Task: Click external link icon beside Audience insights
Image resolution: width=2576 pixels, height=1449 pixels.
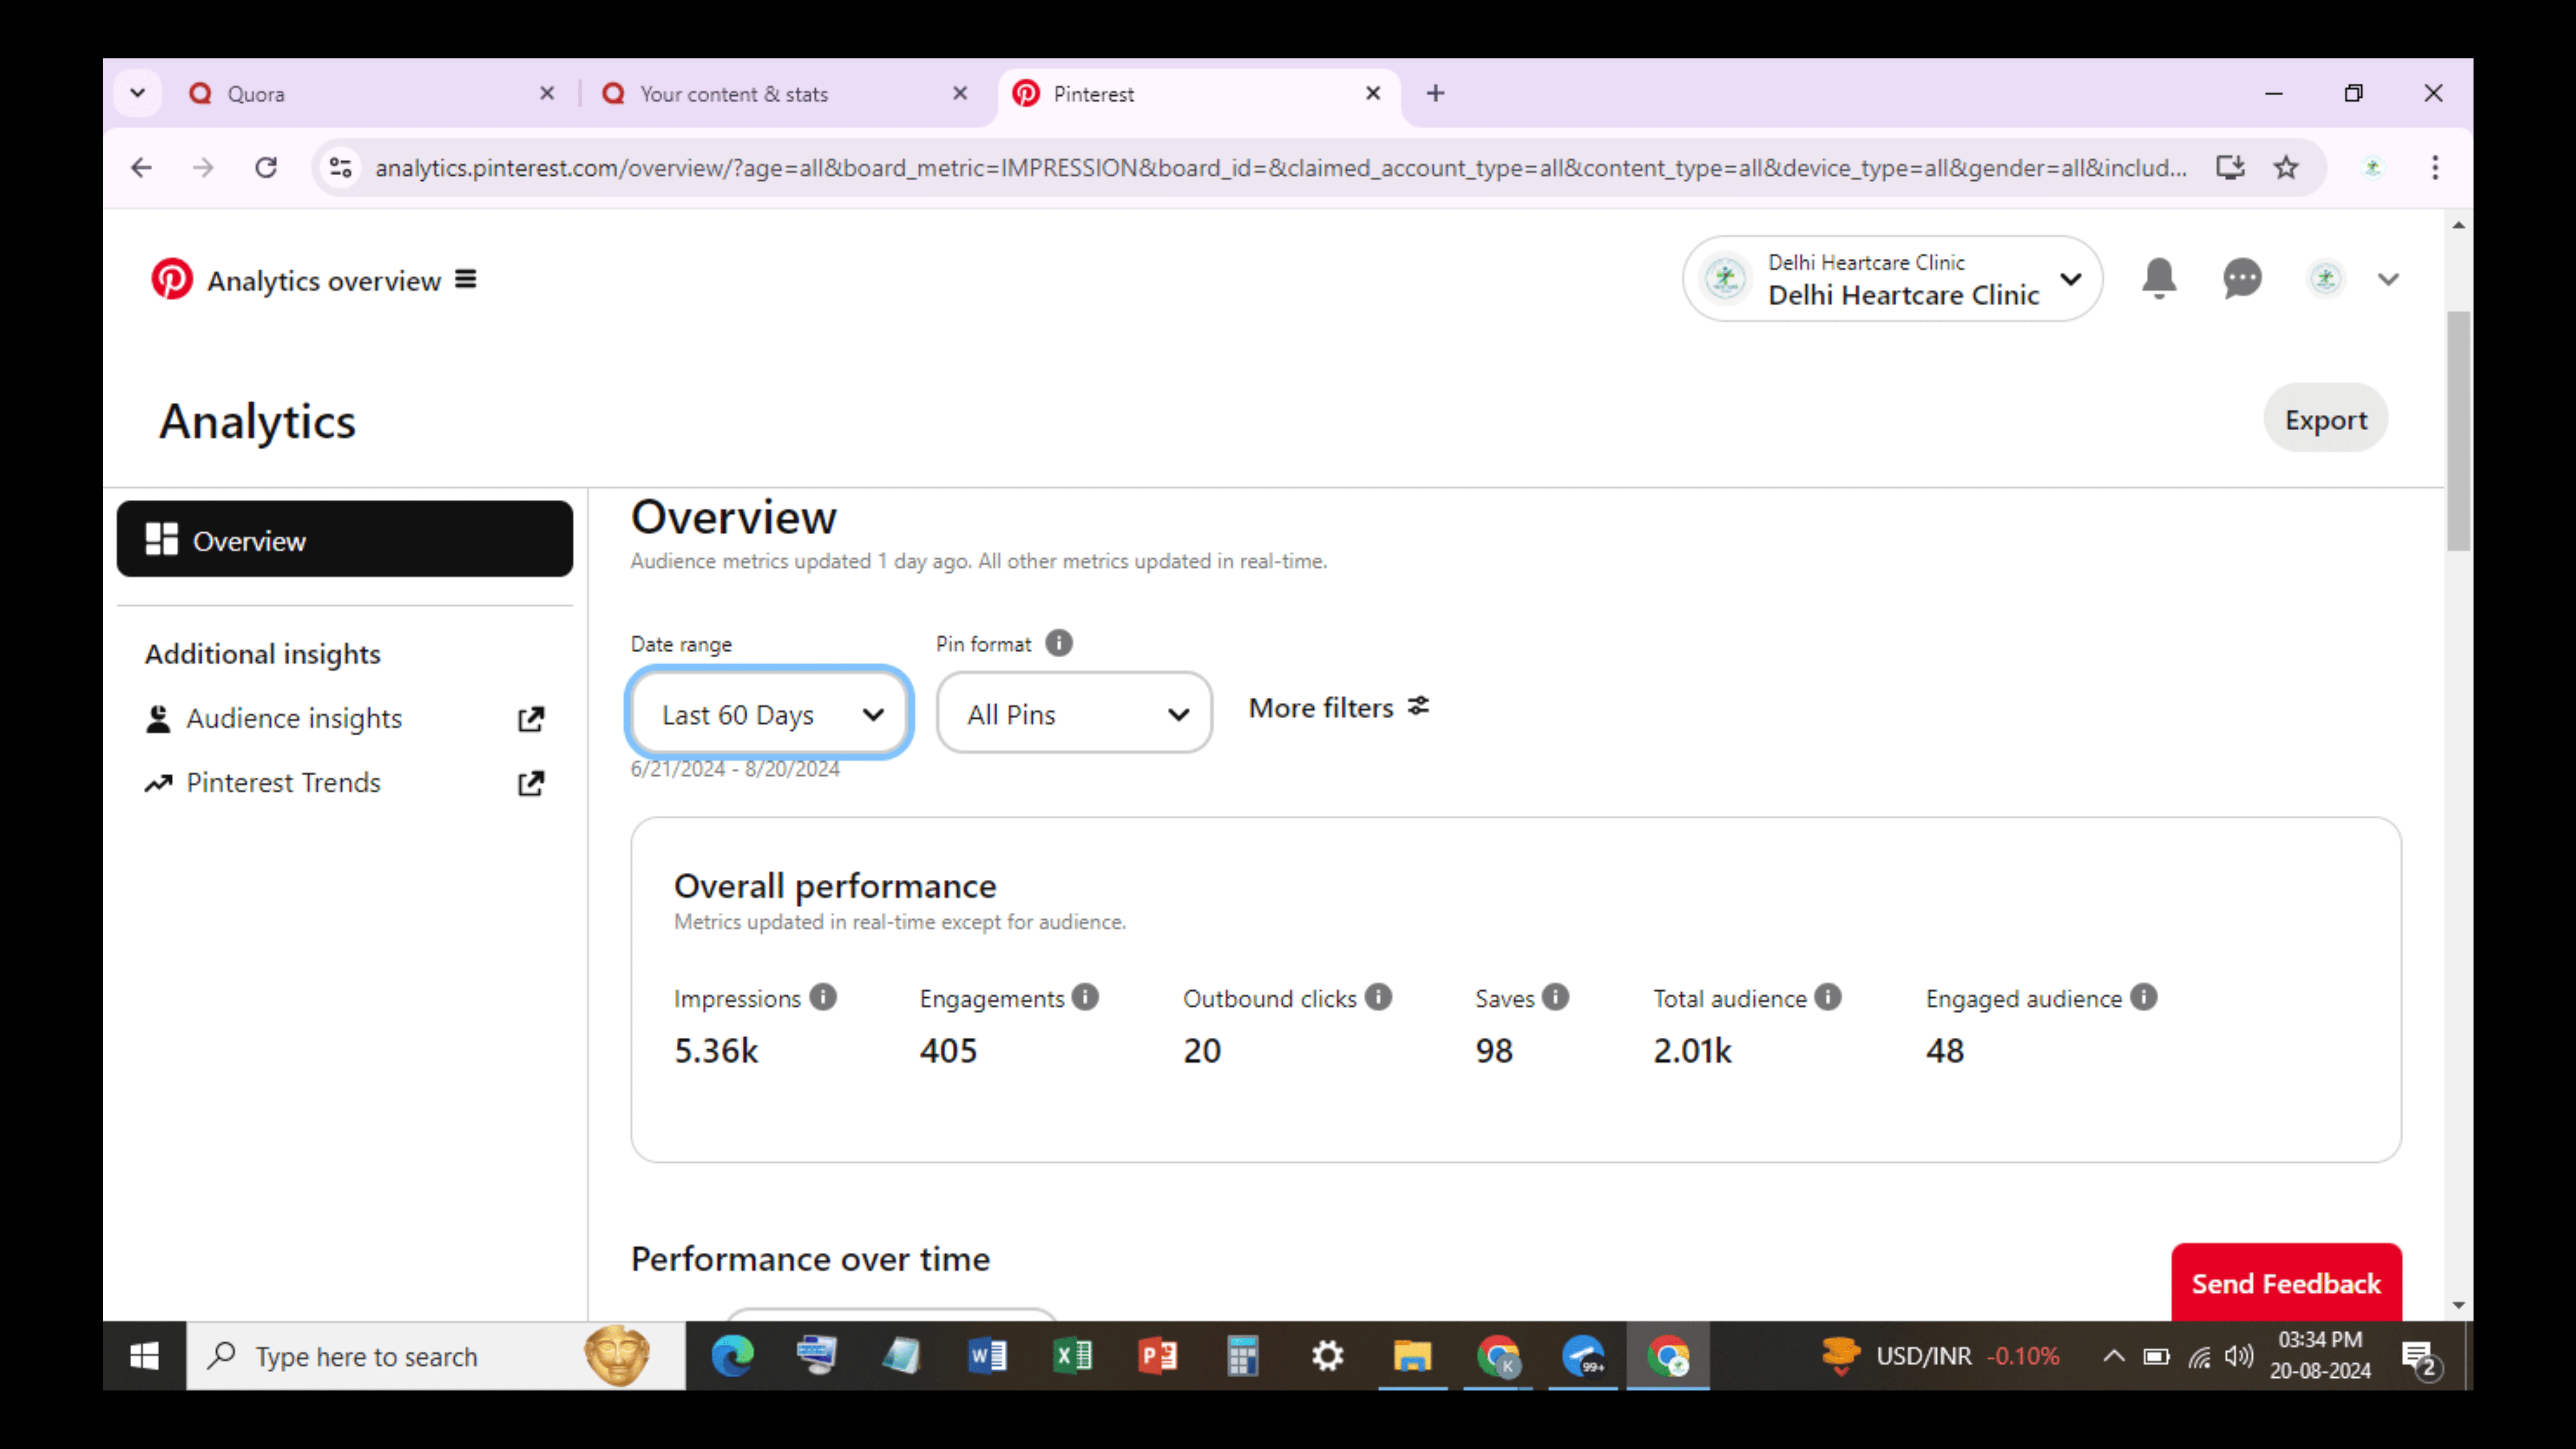Action: click(x=531, y=719)
